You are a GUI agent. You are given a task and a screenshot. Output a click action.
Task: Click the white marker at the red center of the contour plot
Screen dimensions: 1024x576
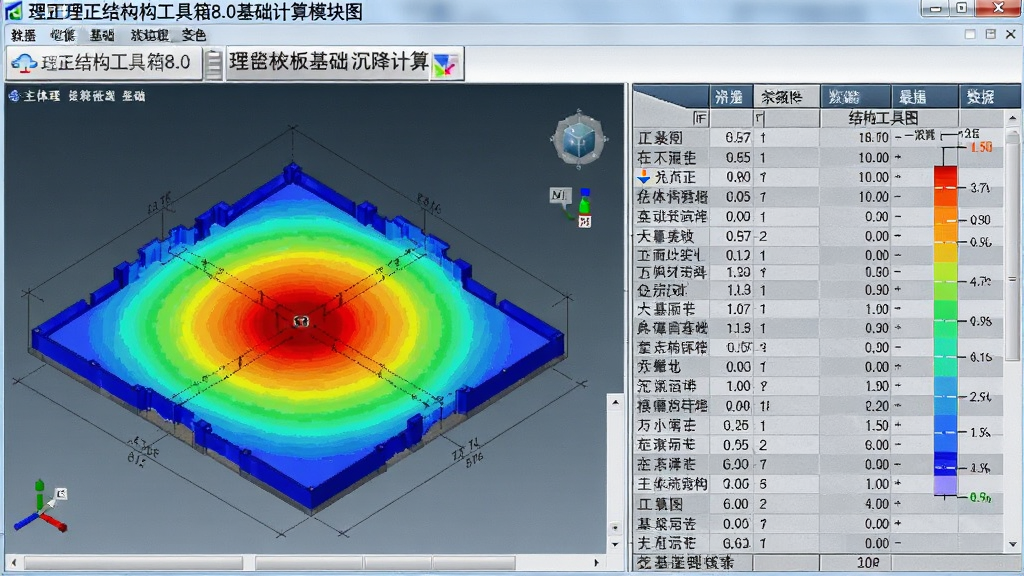(300, 321)
